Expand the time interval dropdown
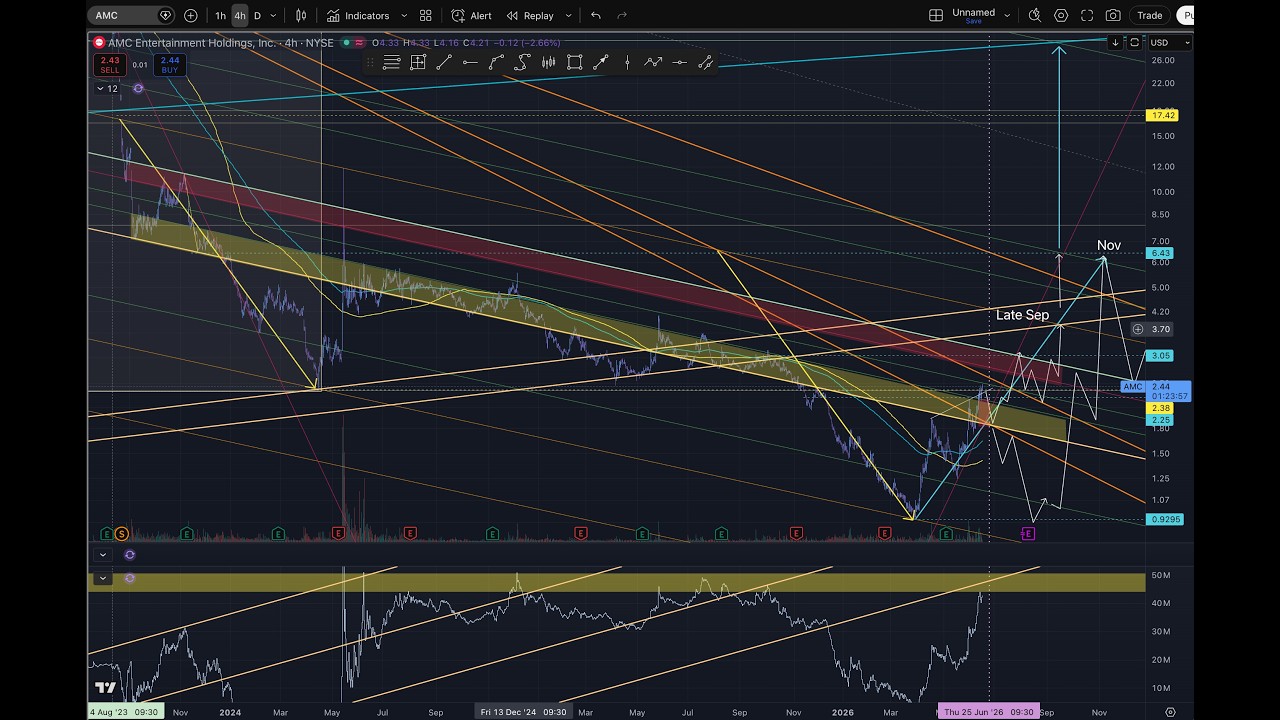This screenshot has height=720, width=1280. 275,15
